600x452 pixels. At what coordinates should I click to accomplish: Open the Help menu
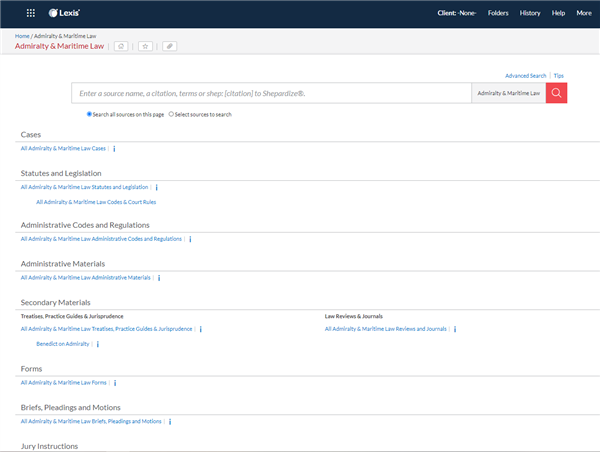click(x=558, y=13)
